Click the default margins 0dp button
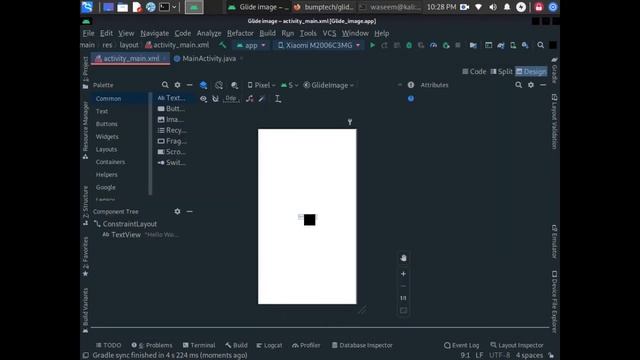Image resolution: width=640 pixels, height=360 pixels. pyautogui.click(x=231, y=98)
